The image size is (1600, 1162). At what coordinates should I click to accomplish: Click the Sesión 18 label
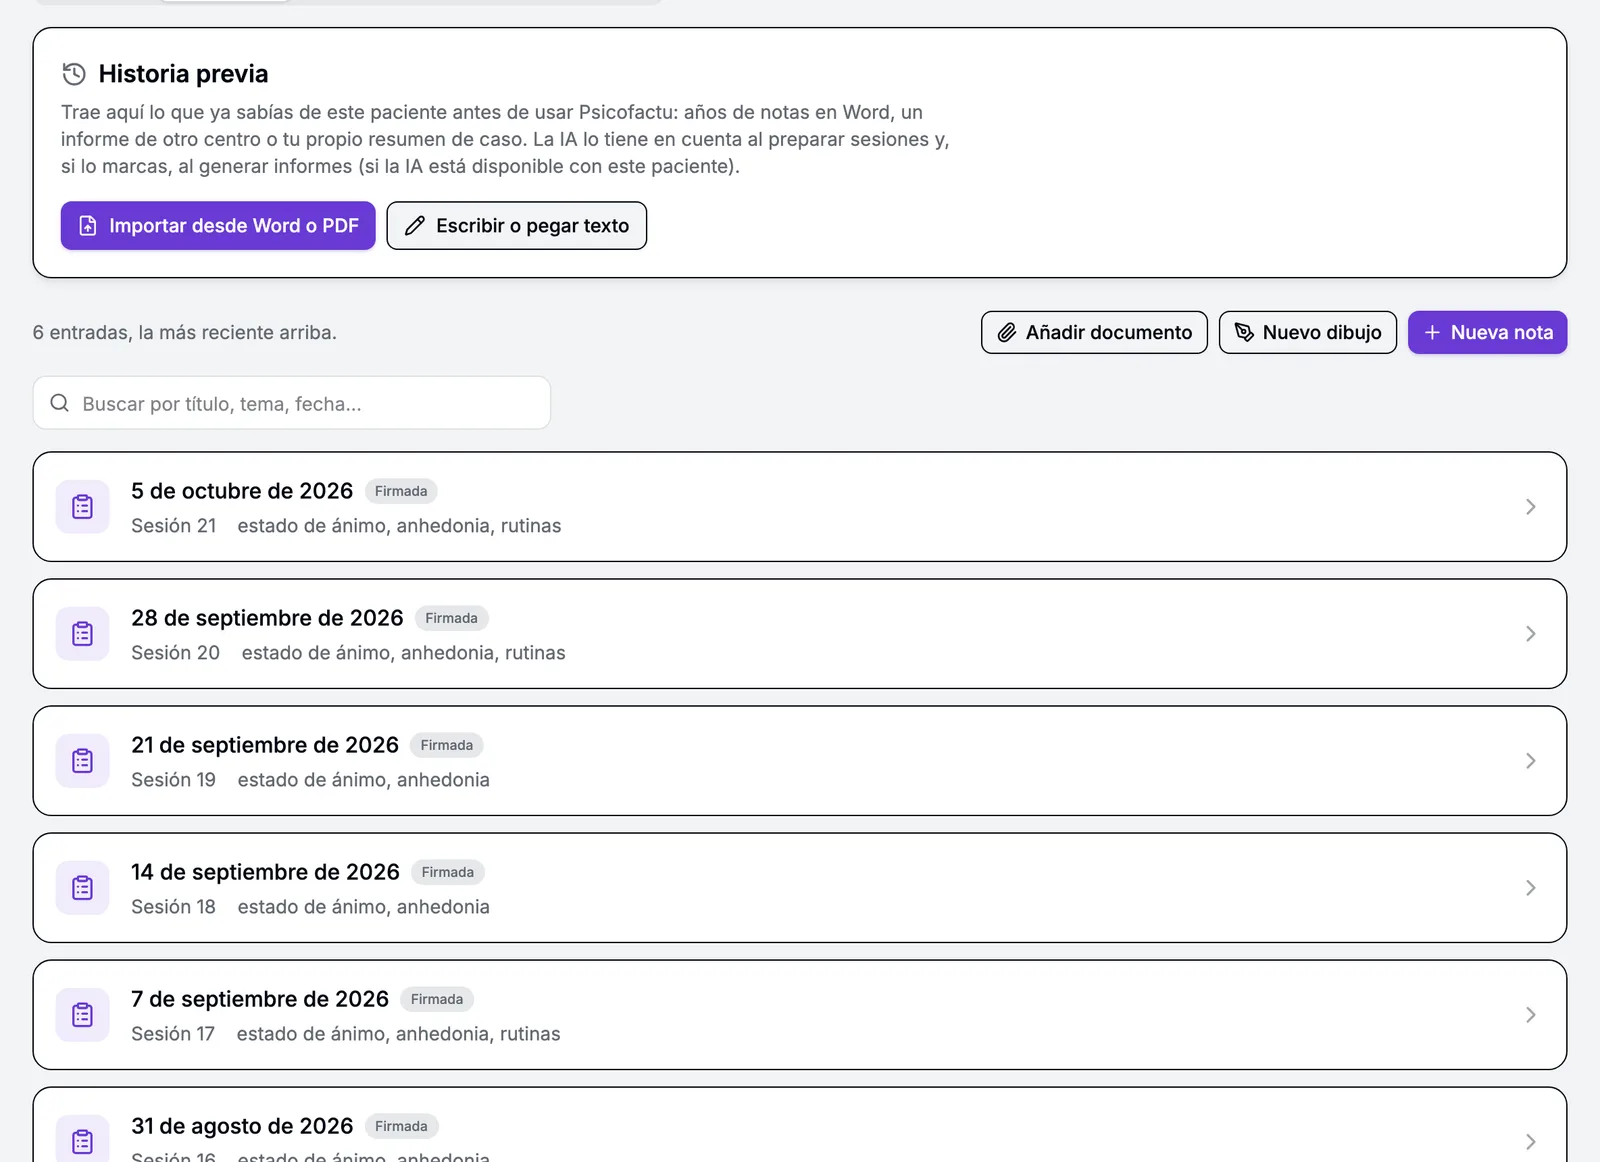174,907
